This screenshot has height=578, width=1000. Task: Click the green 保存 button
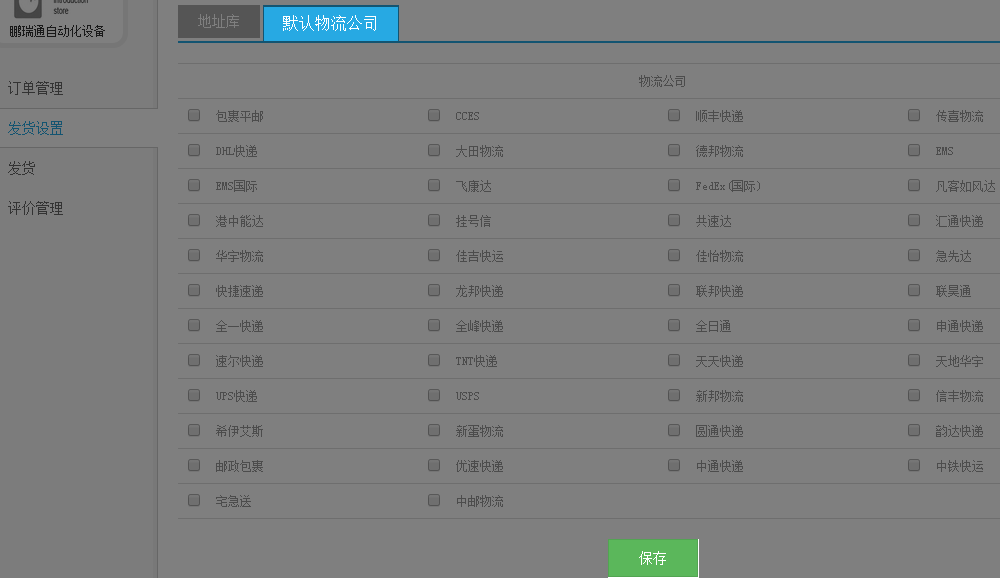pos(653,558)
